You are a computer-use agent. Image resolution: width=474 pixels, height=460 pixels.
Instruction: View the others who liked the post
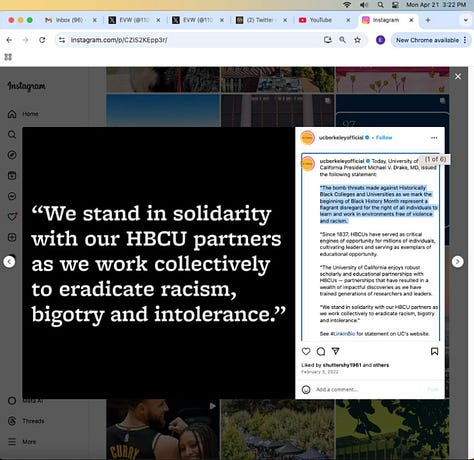click(380, 365)
